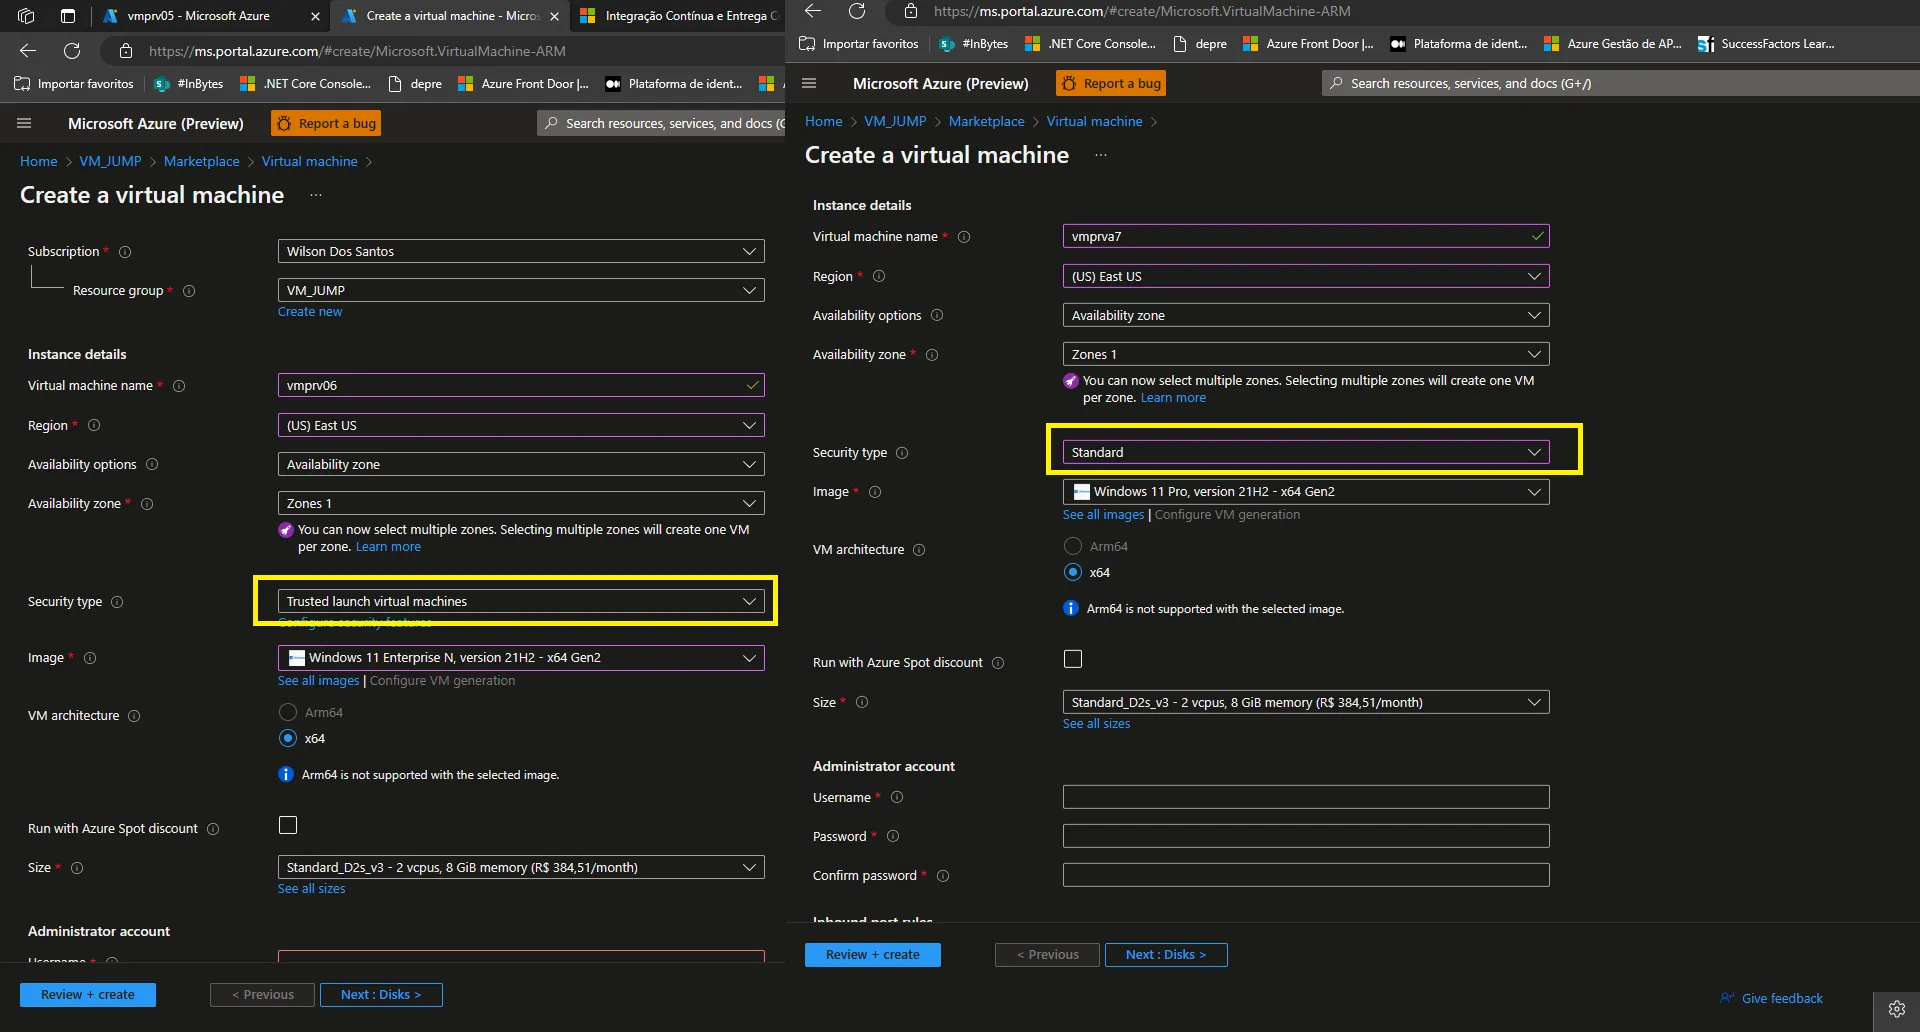
Task: Click browser back arrow in right window
Action: coord(813,11)
